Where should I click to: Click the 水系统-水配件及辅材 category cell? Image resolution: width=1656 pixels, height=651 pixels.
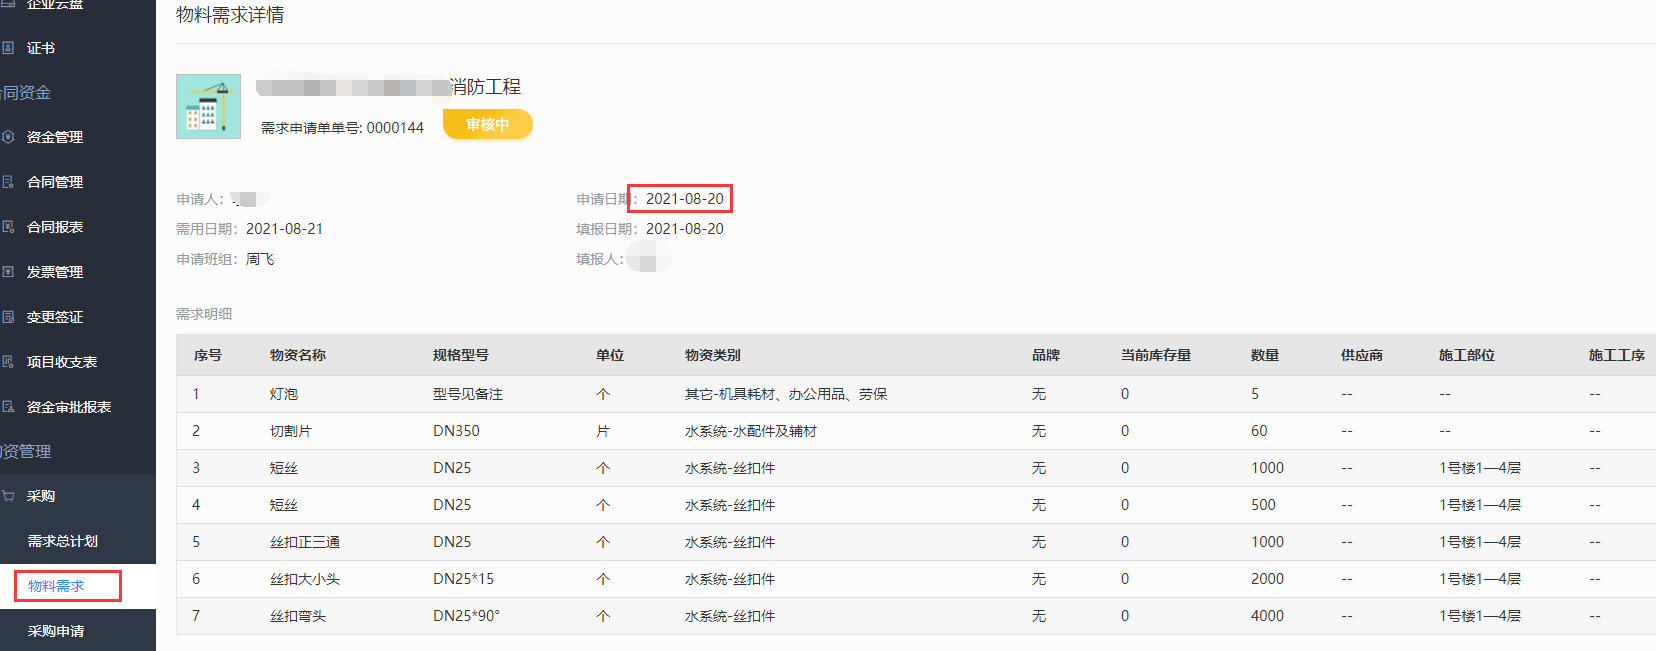[751, 431]
